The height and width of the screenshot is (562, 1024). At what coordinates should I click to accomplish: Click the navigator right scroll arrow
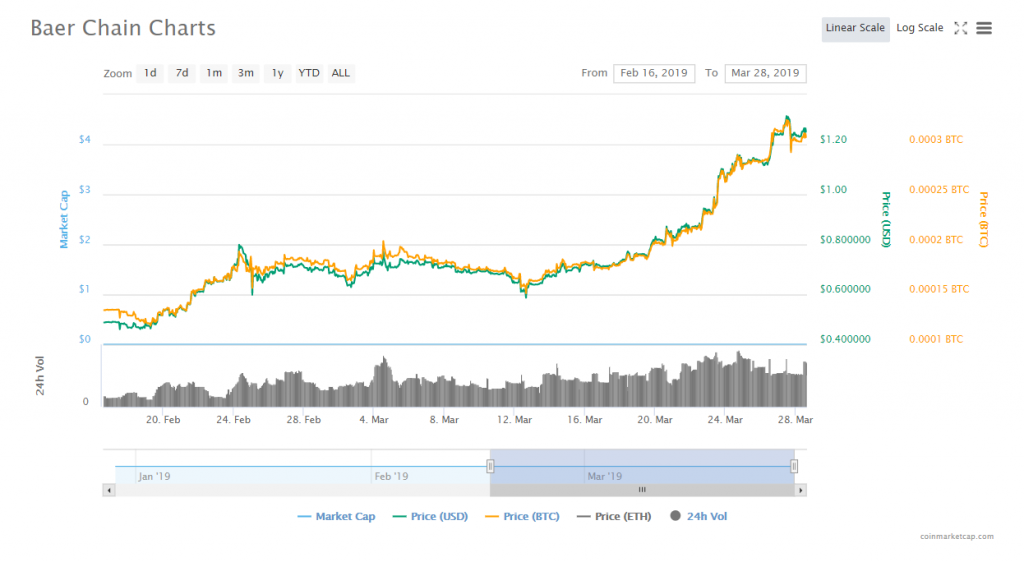coord(801,490)
